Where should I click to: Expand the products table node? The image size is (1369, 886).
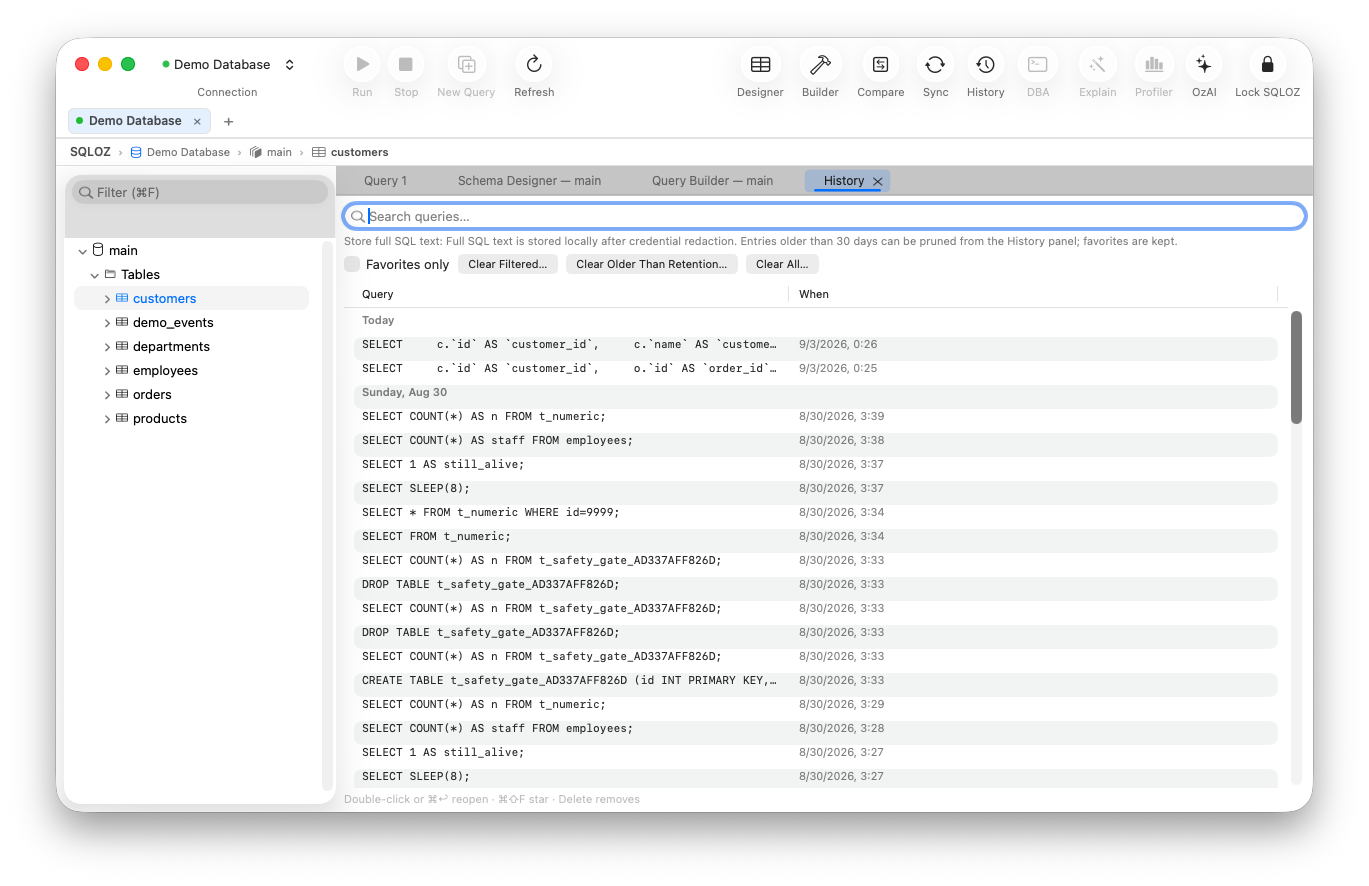[x=107, y=419]
